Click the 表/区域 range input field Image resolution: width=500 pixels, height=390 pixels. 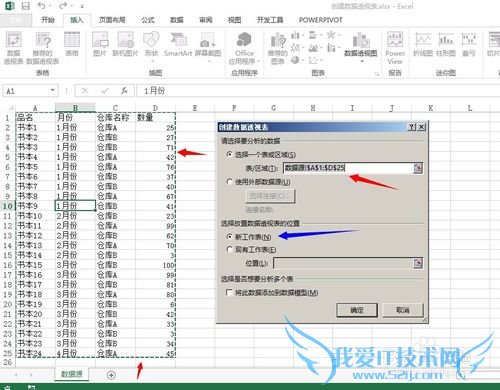(349, 168)
